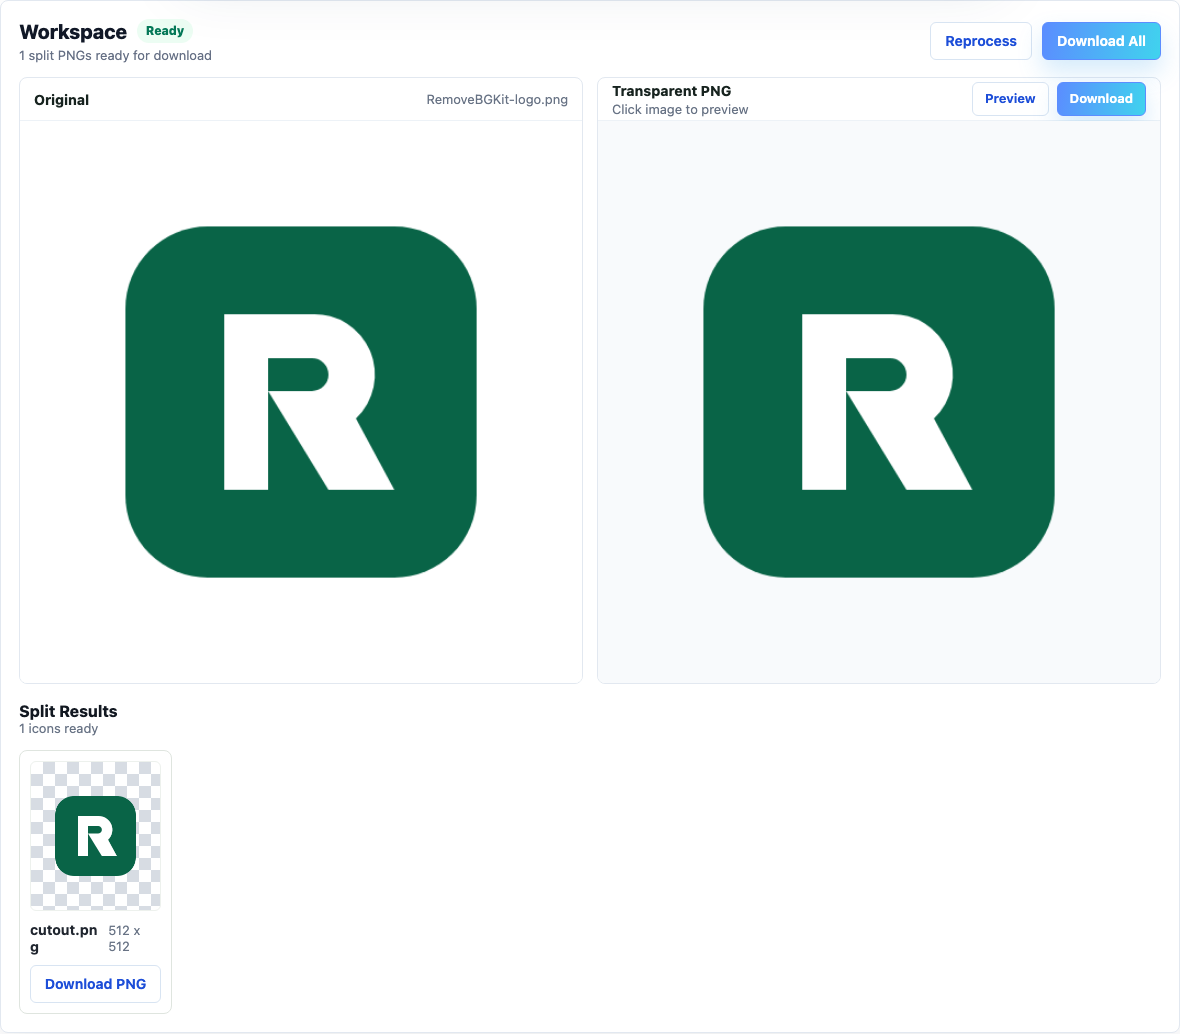Click the RemoveBGKit-logo.png filename
This screenshot has width=1180, height=1034.
tap(497, 100)
